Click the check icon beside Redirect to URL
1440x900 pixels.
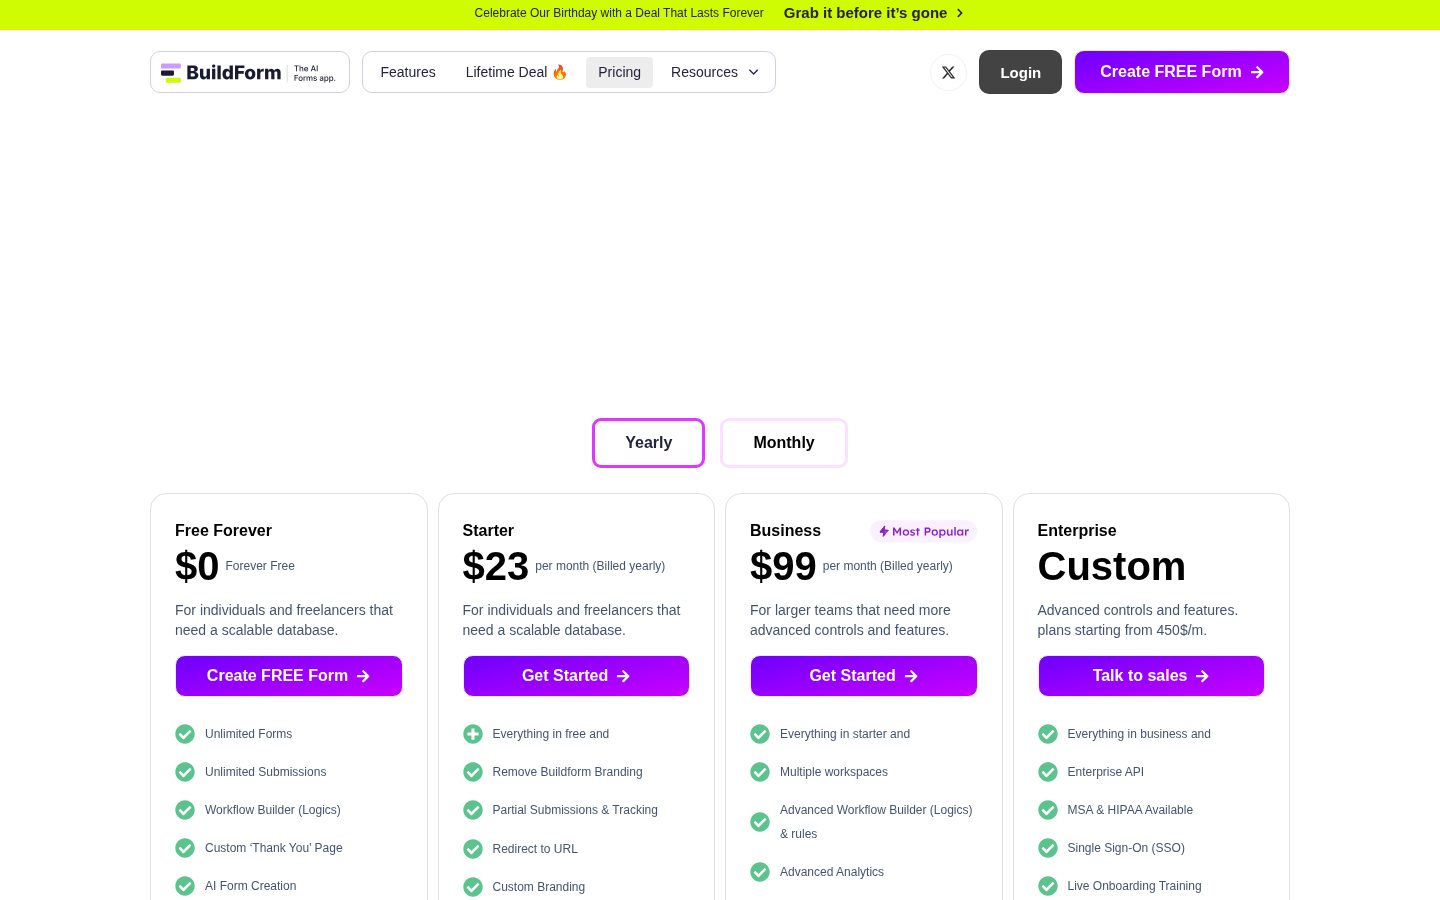click(473, 849)
